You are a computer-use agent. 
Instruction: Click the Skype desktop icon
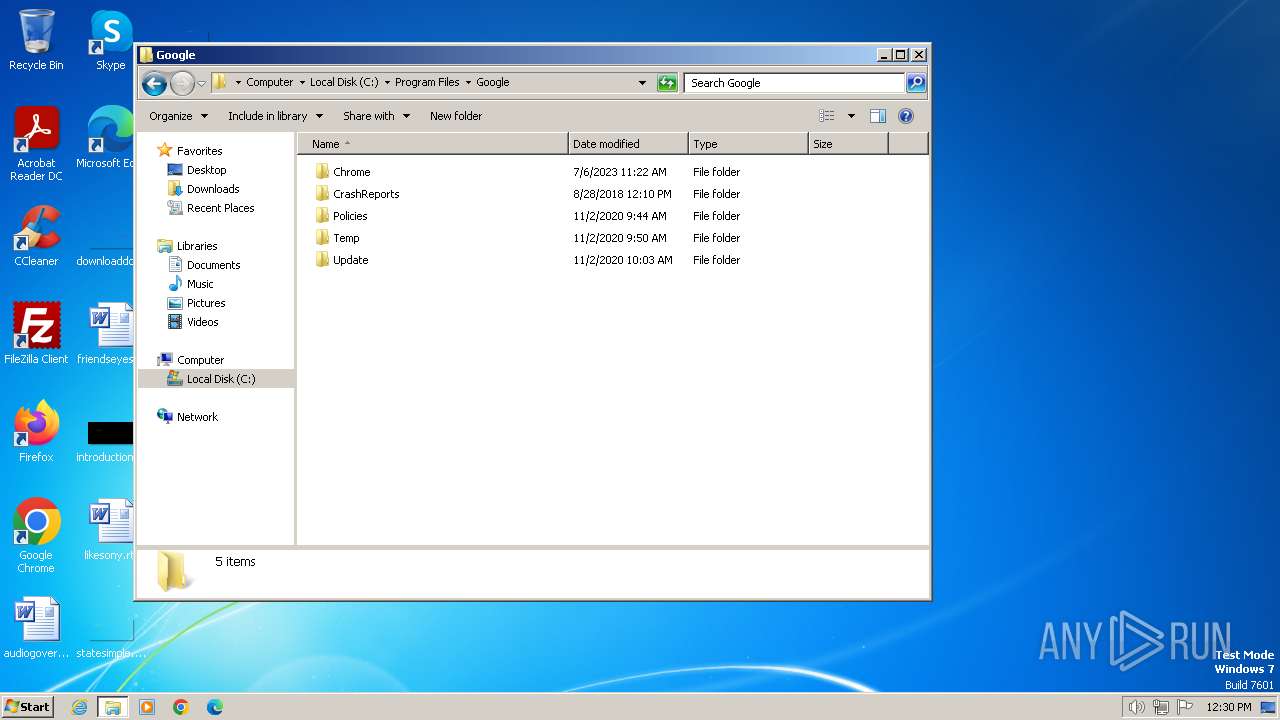(110, 40)
